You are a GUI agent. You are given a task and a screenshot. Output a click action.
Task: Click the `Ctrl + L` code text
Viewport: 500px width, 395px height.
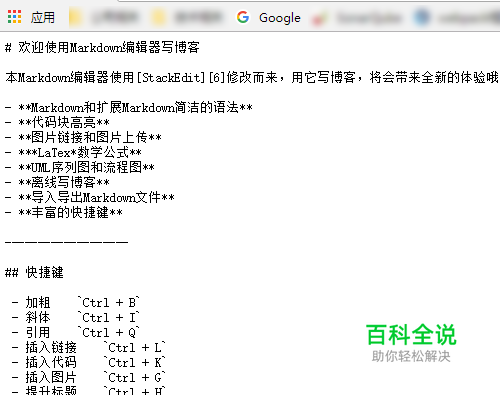135,348
